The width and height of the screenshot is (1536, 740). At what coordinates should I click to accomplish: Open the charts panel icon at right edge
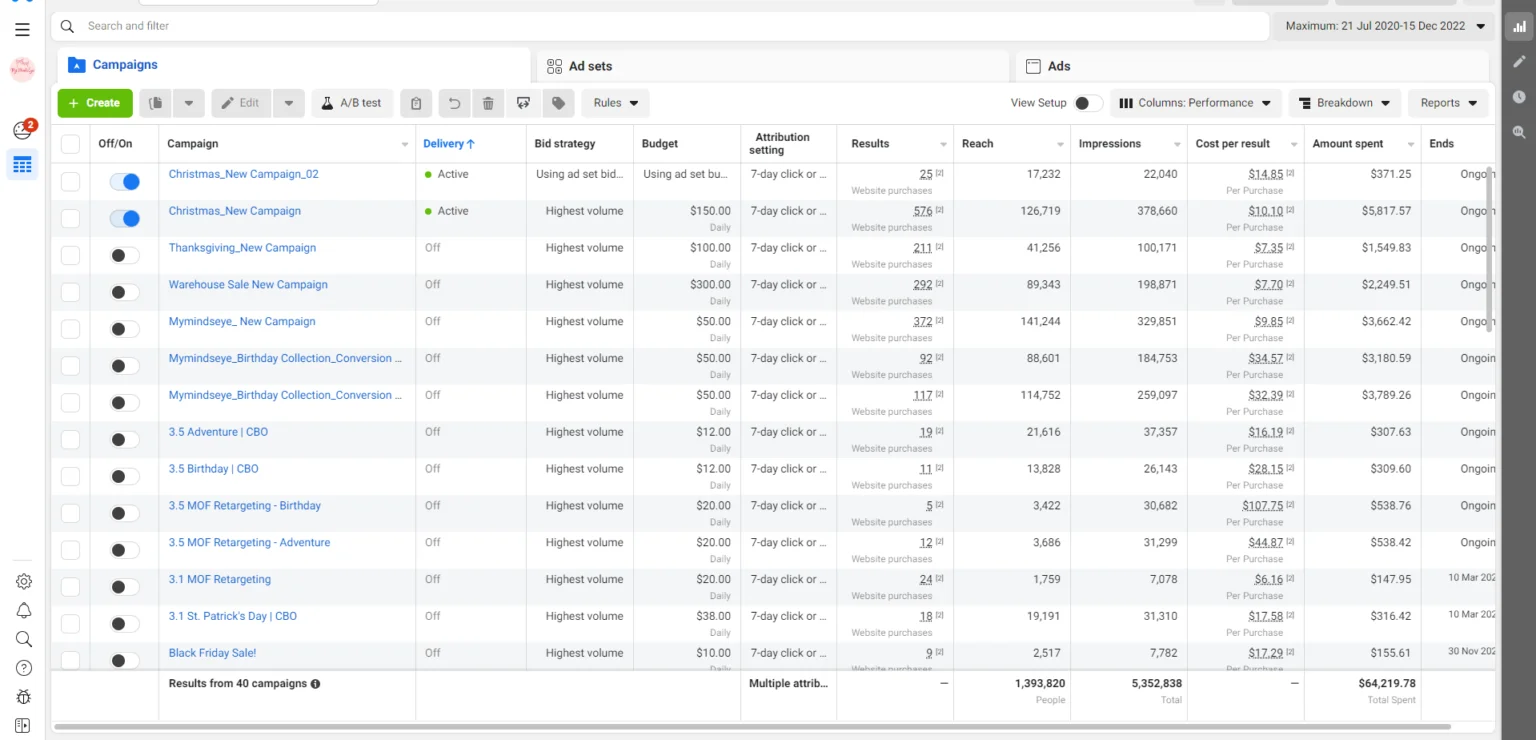[1519, 27]
